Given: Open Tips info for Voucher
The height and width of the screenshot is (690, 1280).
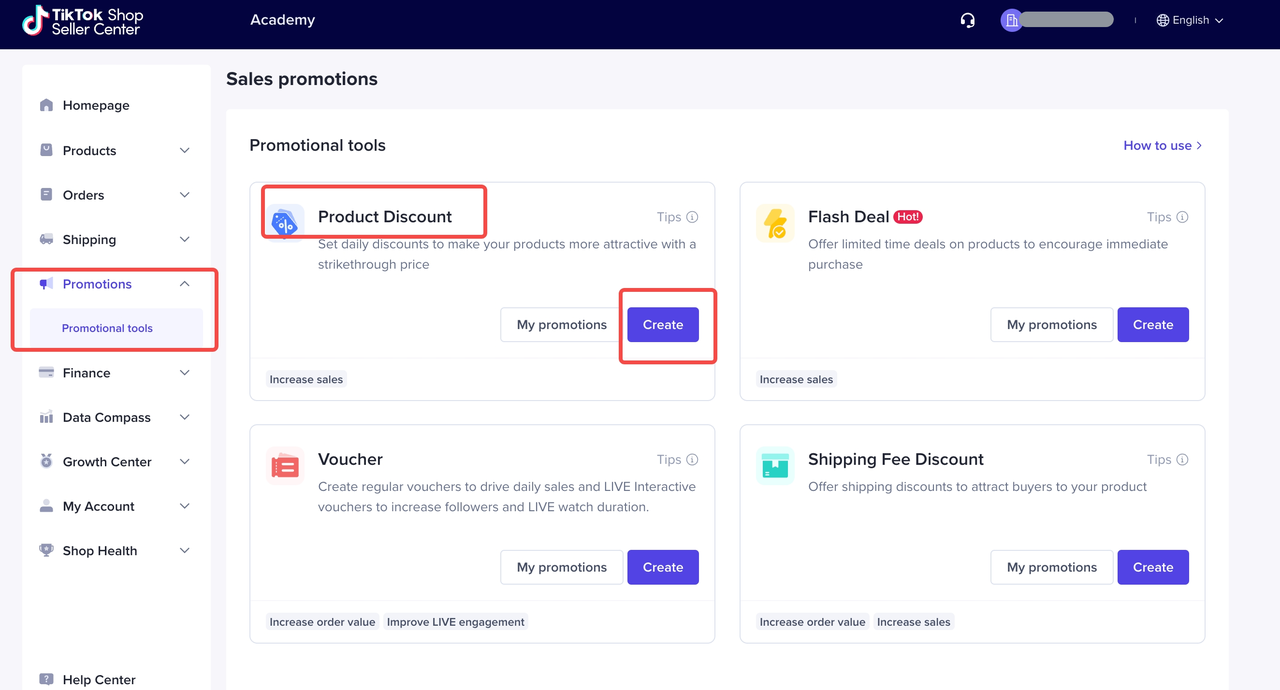Looking at the screenshot, I should (x=677, y=460).
